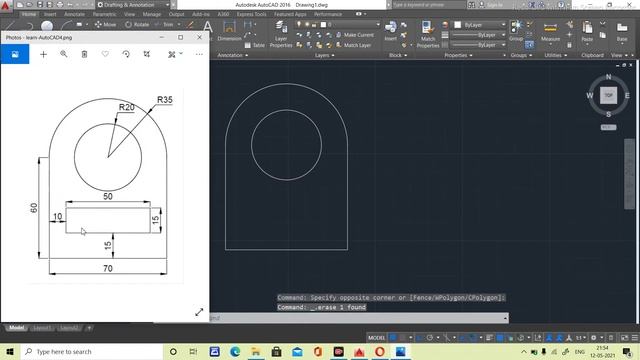Toggle MODEL space button in status bar
The image size is (640, 360).
coord(376,338)
